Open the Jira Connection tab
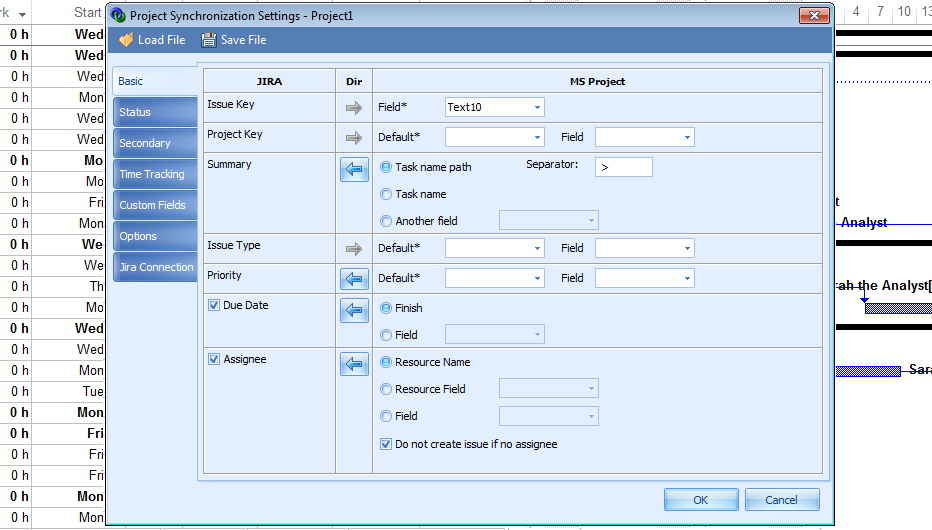Image resolution: width=932 pixels, height=530 pixels. pyautogui.click(x=156, y=267)
